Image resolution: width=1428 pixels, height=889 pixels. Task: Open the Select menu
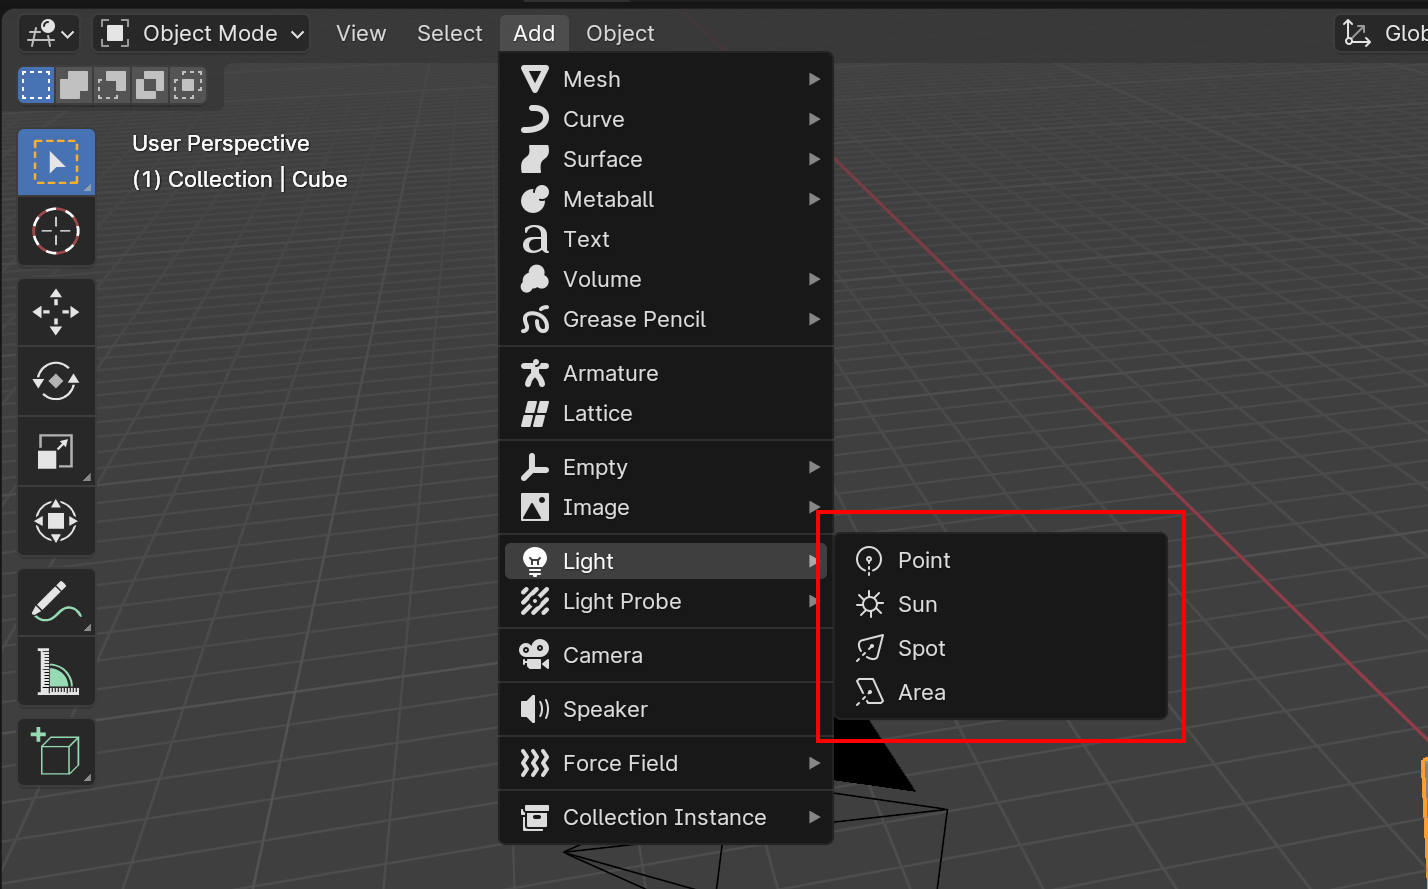[450, 34]
